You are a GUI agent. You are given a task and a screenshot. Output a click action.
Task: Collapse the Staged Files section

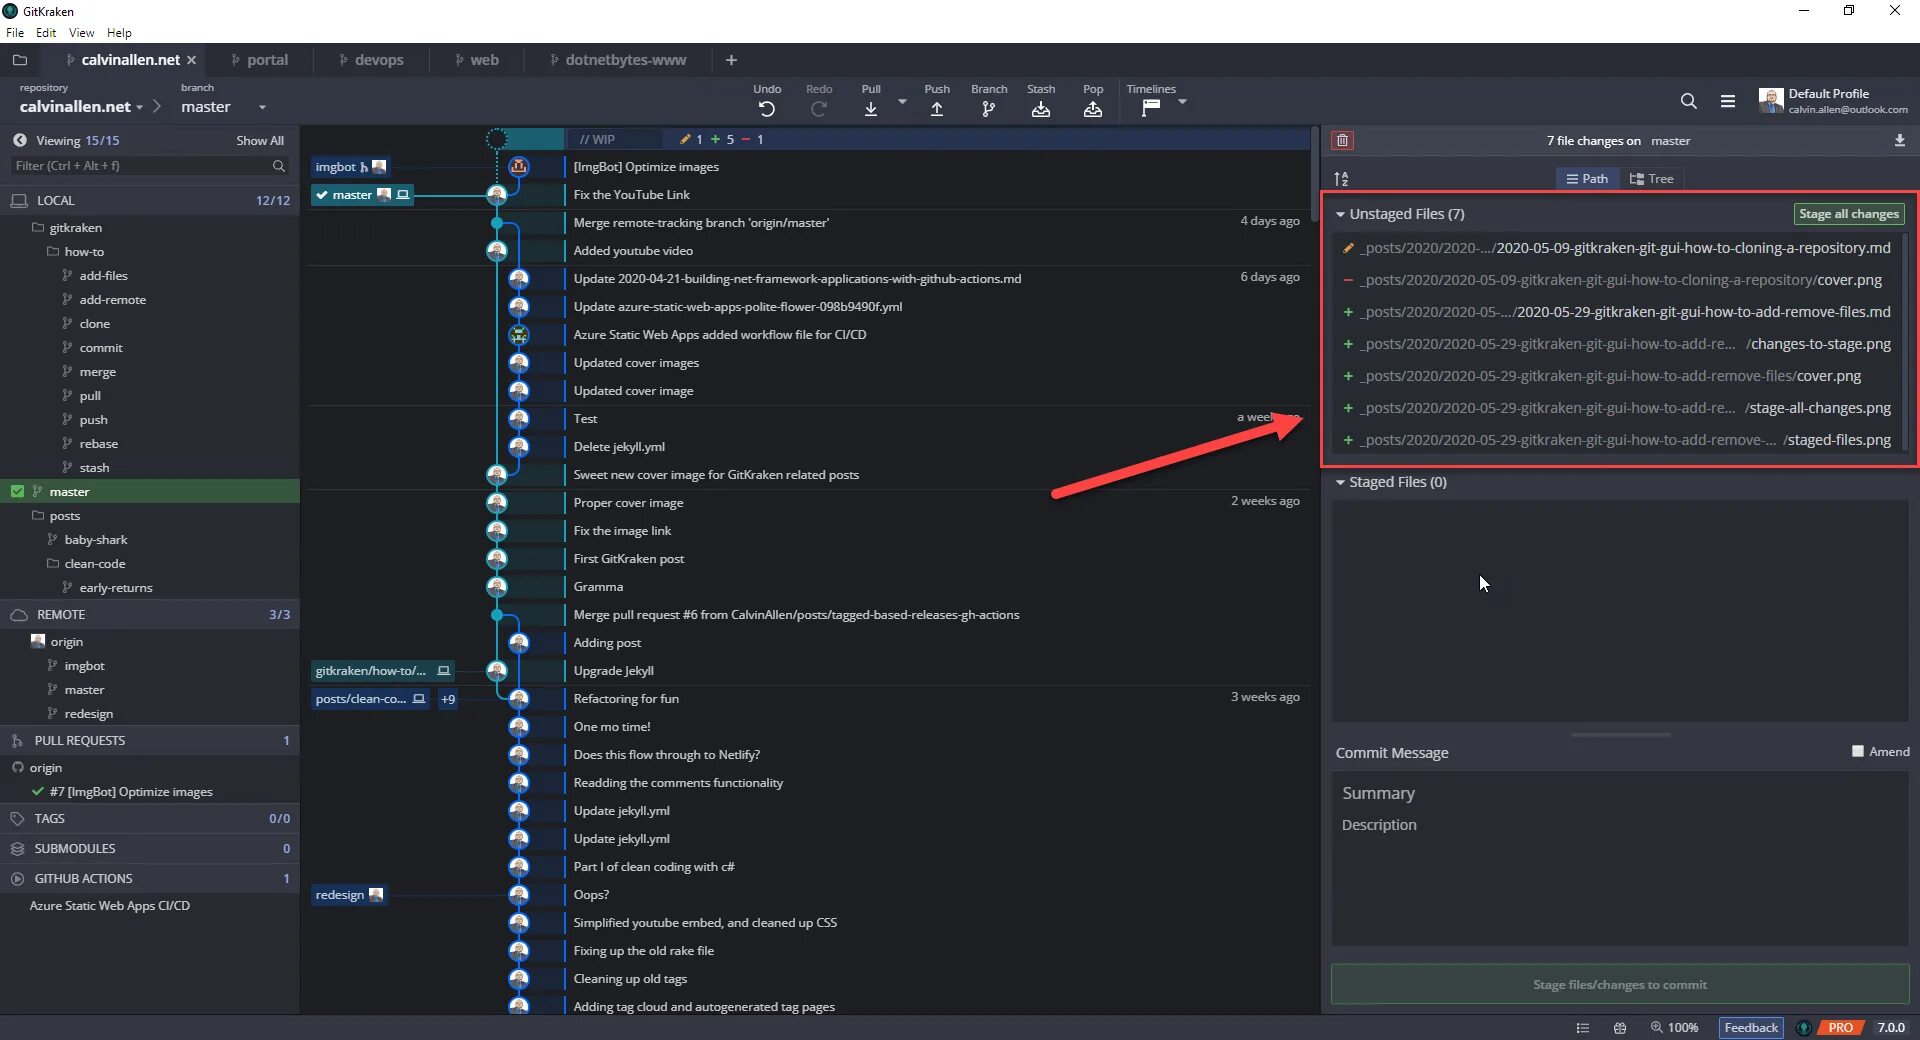tap(1340, 482)
